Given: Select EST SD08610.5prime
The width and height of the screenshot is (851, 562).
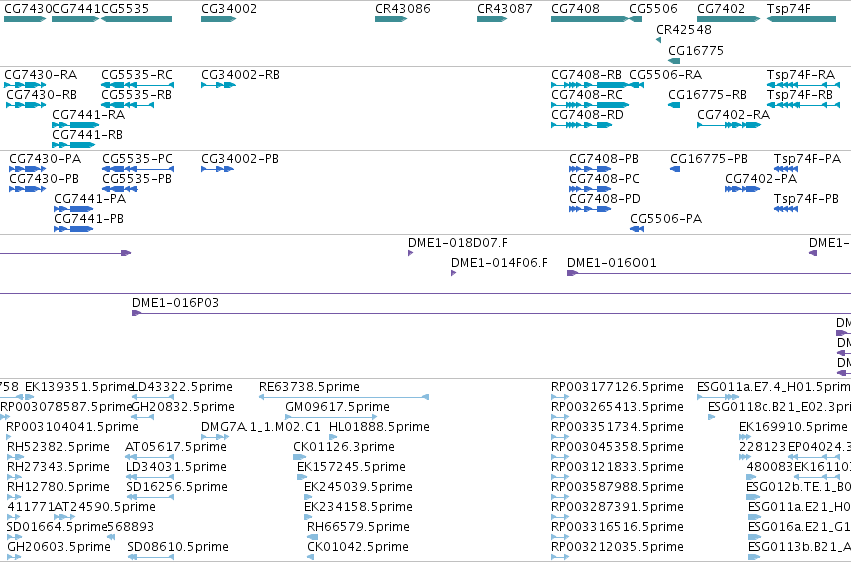Looking at the screenshot, I should (178, 547).
